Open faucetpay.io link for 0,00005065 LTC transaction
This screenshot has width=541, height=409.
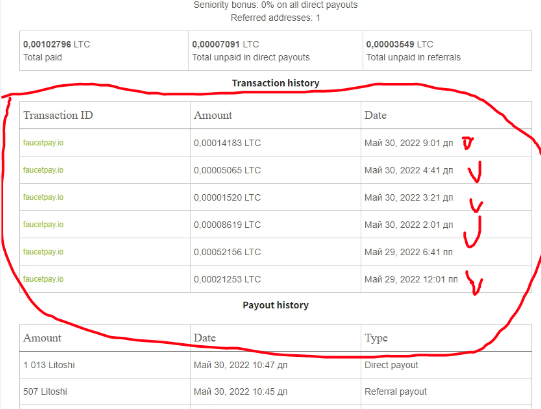[43, 170]
